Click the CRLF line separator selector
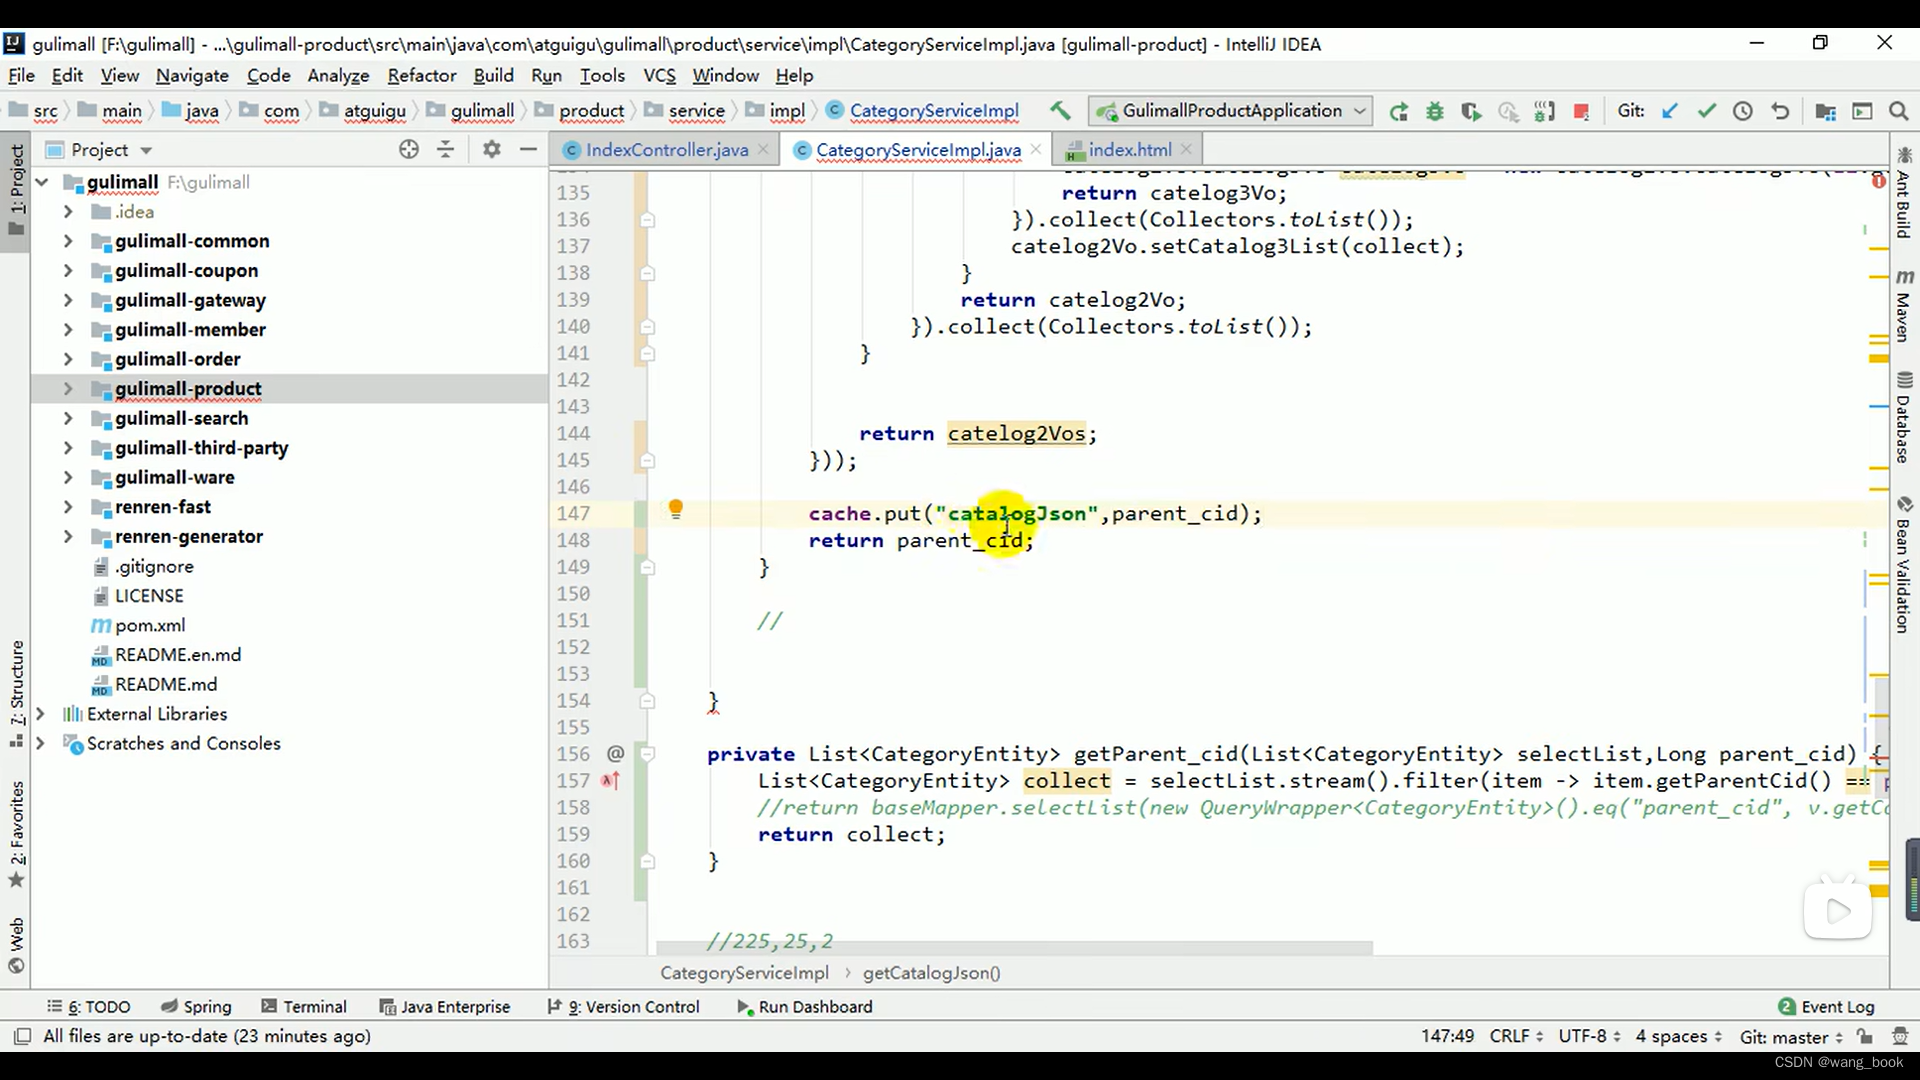This screenshot has height=1080, width=1920. (x=1516, y=1036)
